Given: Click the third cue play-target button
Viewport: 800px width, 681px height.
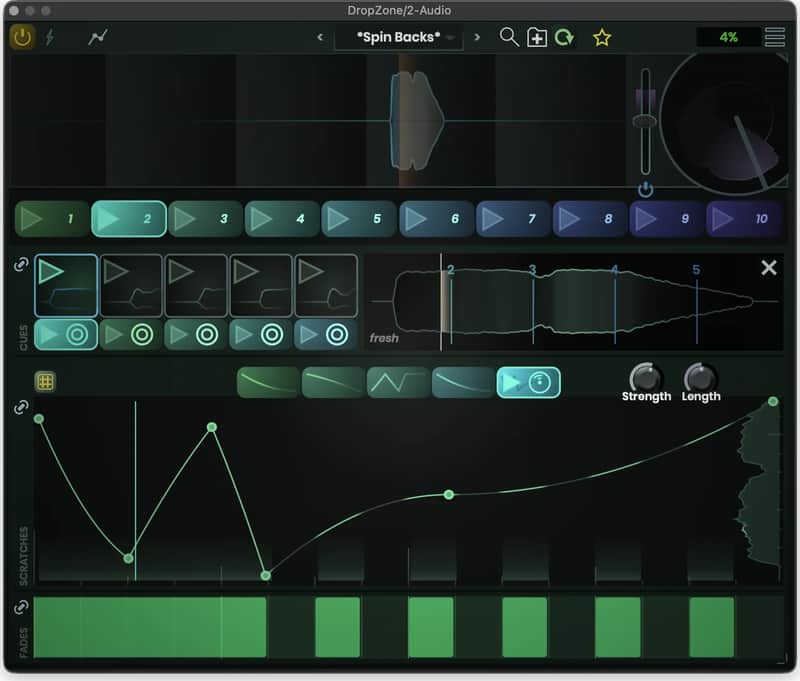Looking at the screenshot, I should click(196, 335).
